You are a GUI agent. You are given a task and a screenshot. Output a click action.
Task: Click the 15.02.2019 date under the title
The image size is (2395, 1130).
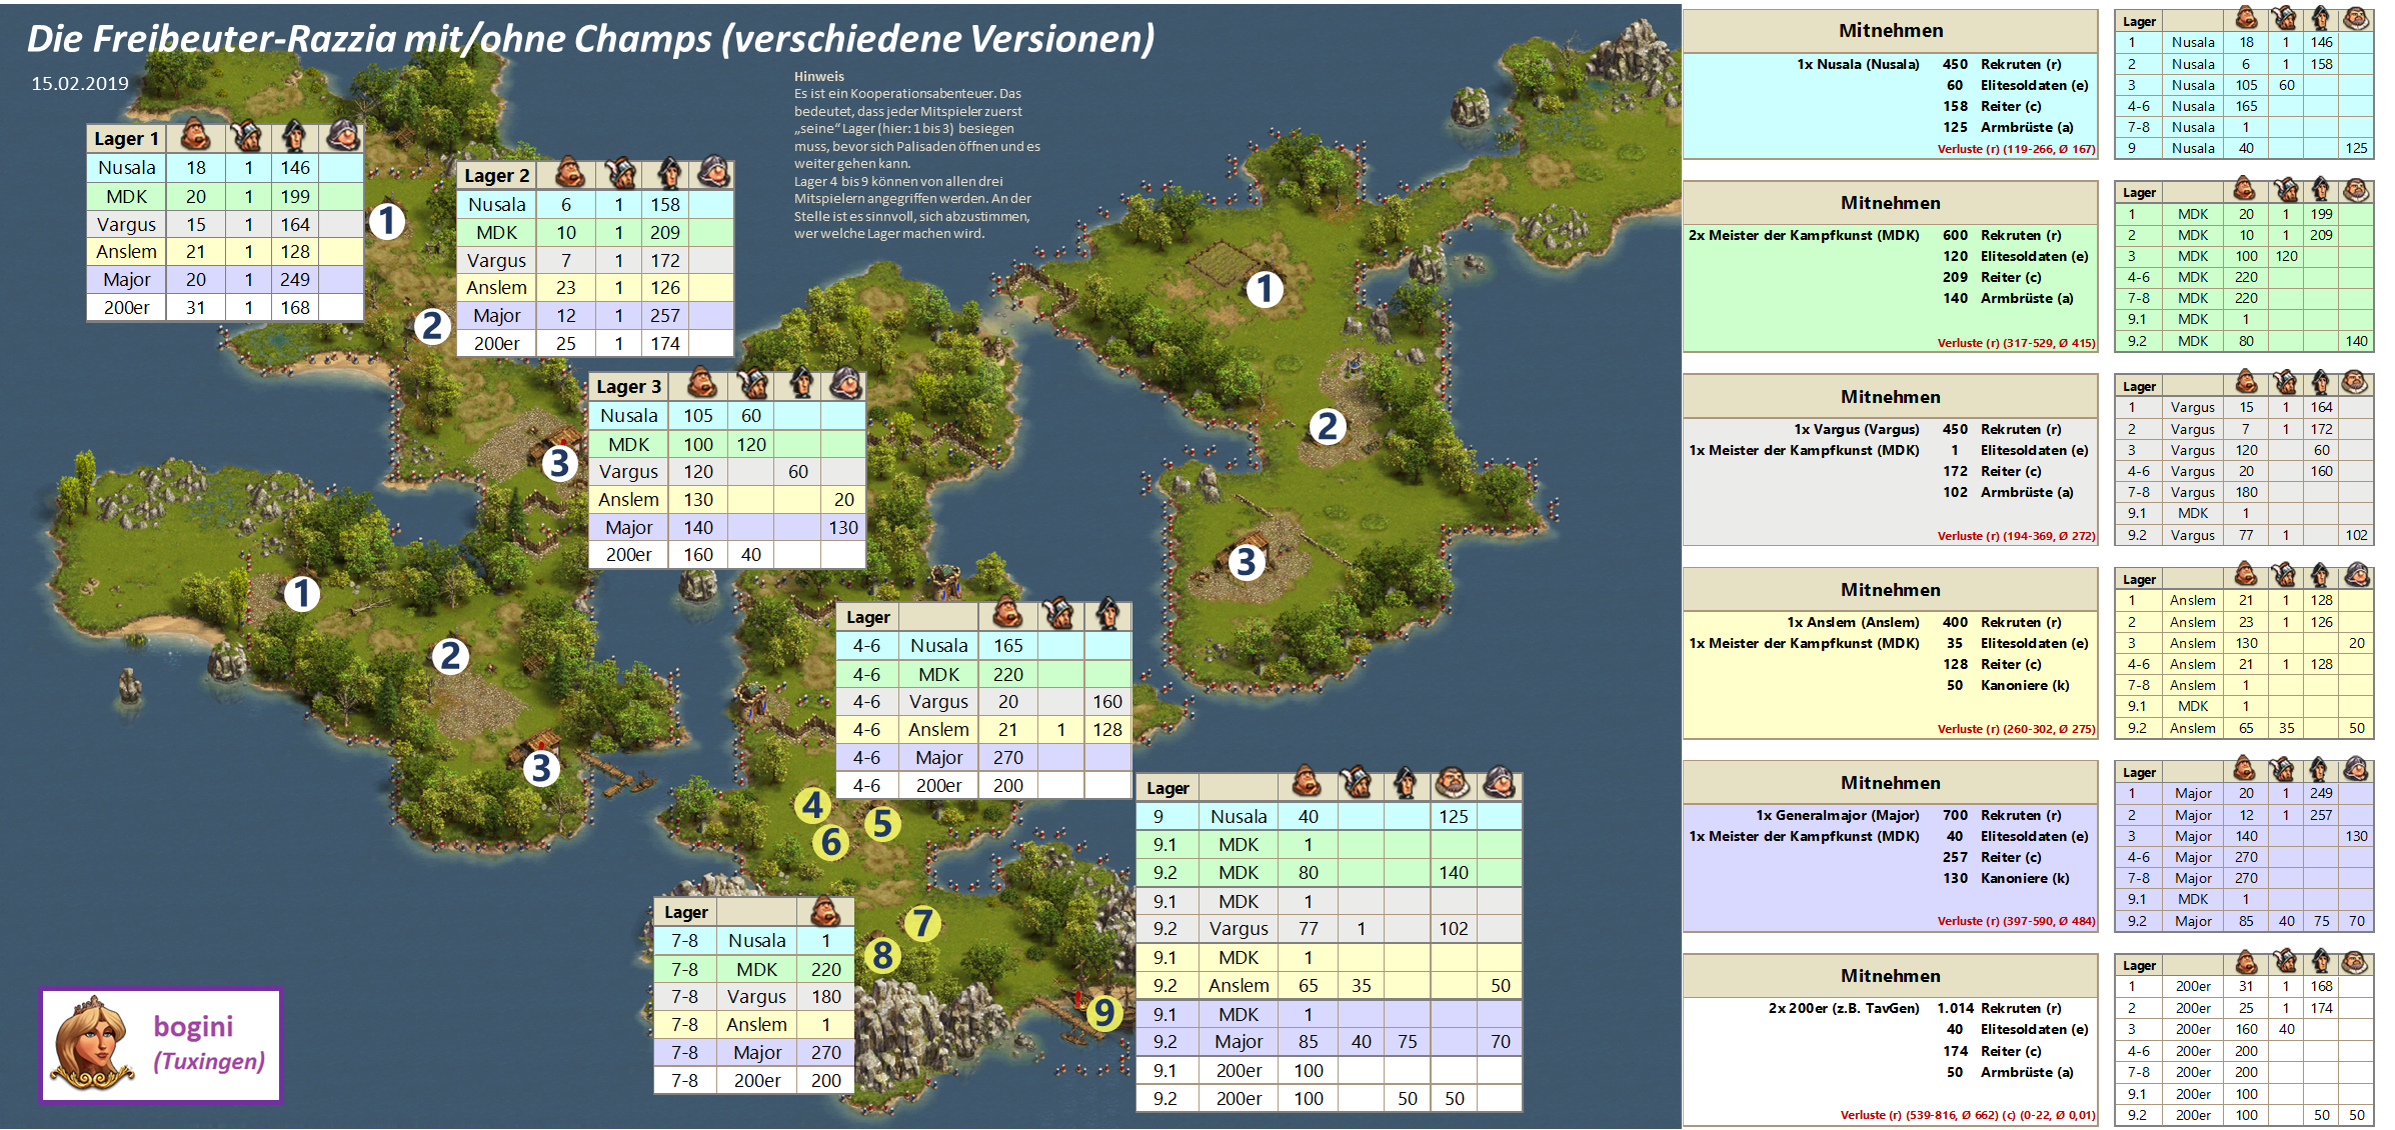pos(80,84)
